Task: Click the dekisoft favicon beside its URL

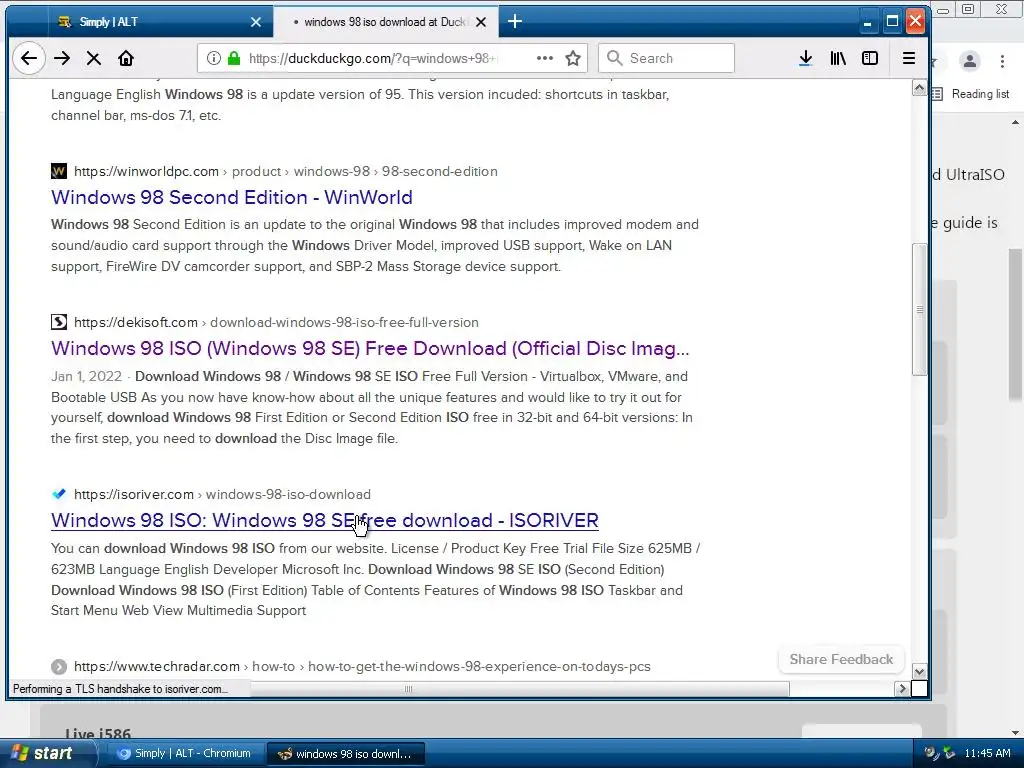Action: (59, 322)
